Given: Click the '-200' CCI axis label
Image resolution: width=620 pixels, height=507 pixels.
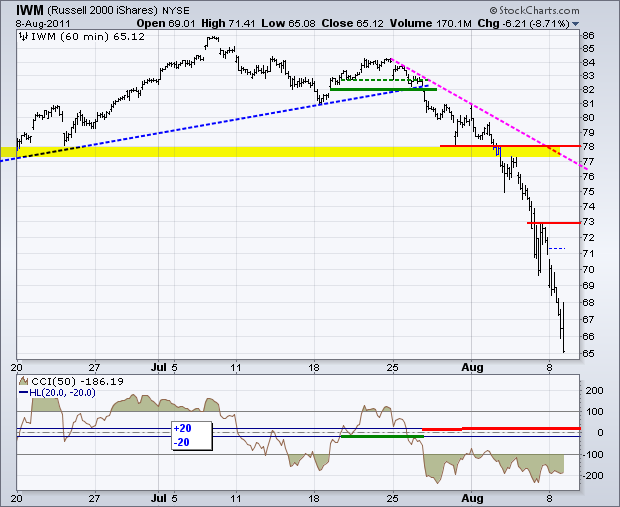Looking at the screenshot, I should (x=593, y=475).
